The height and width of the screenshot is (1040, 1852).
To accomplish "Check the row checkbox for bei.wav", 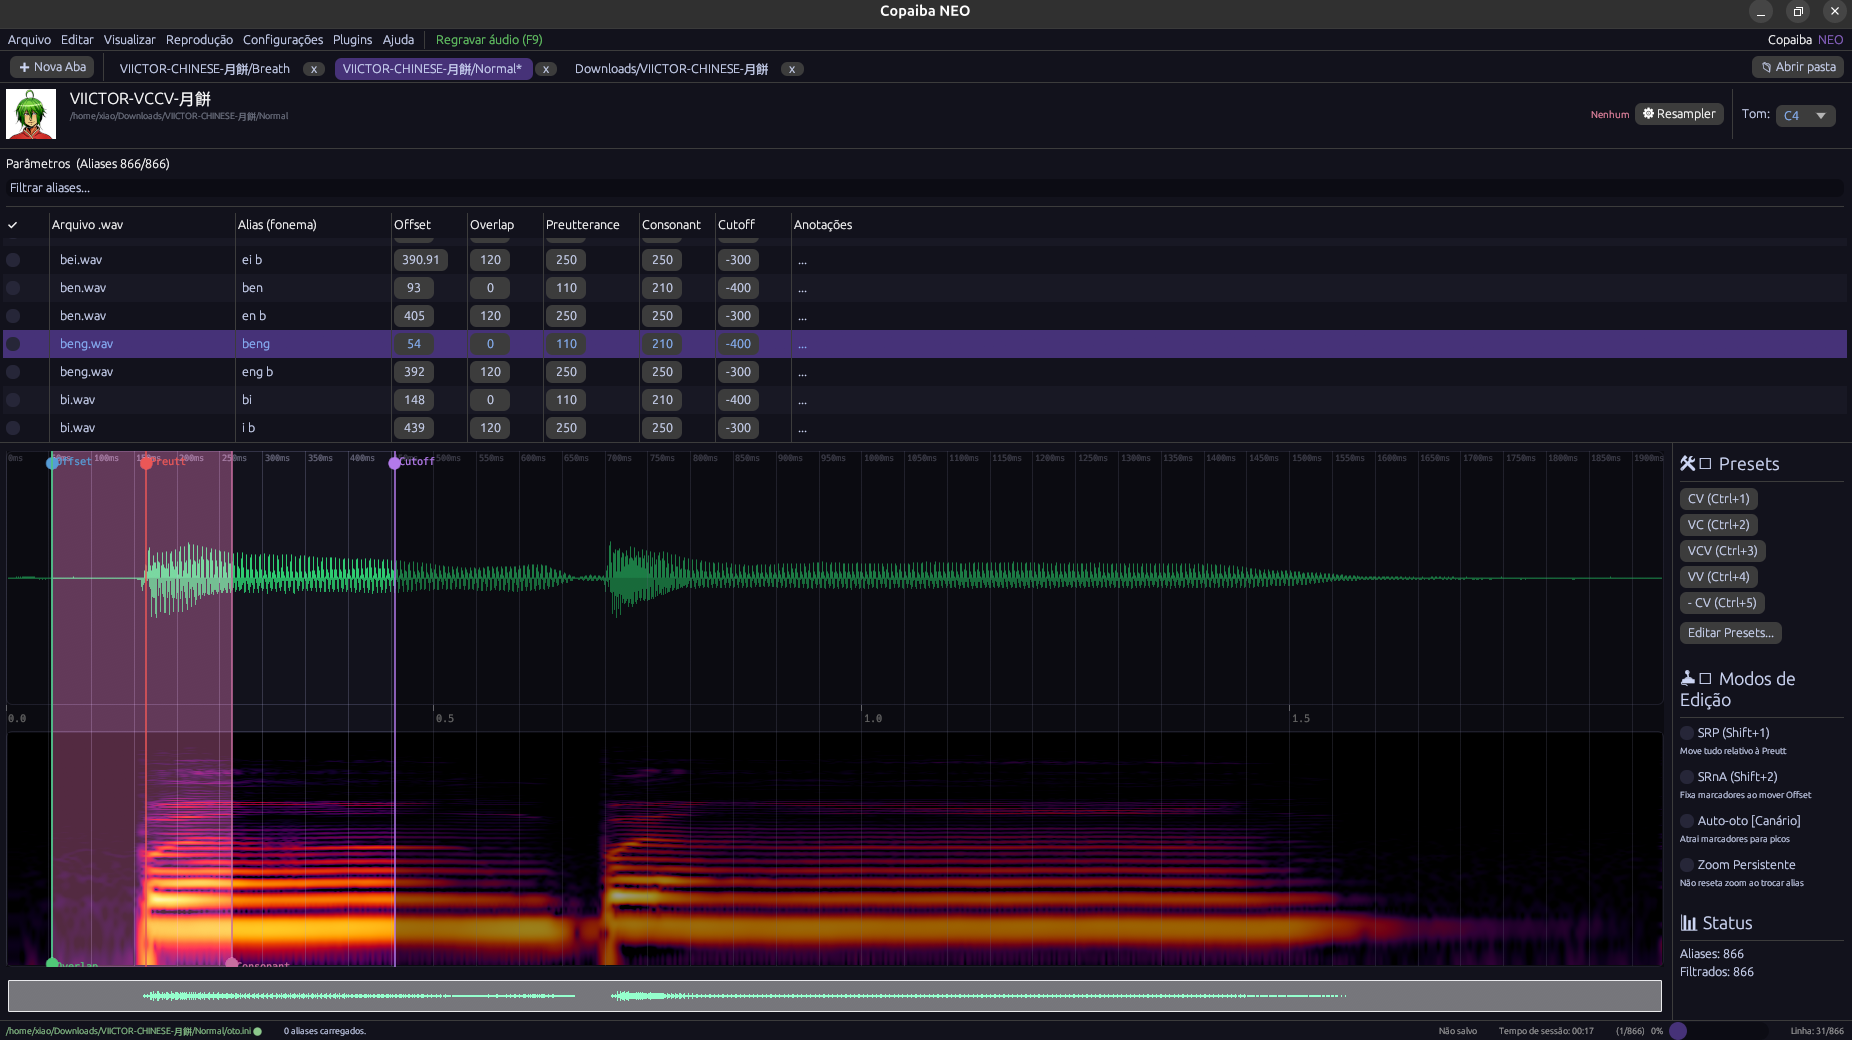I will click(x=13, y=260).
